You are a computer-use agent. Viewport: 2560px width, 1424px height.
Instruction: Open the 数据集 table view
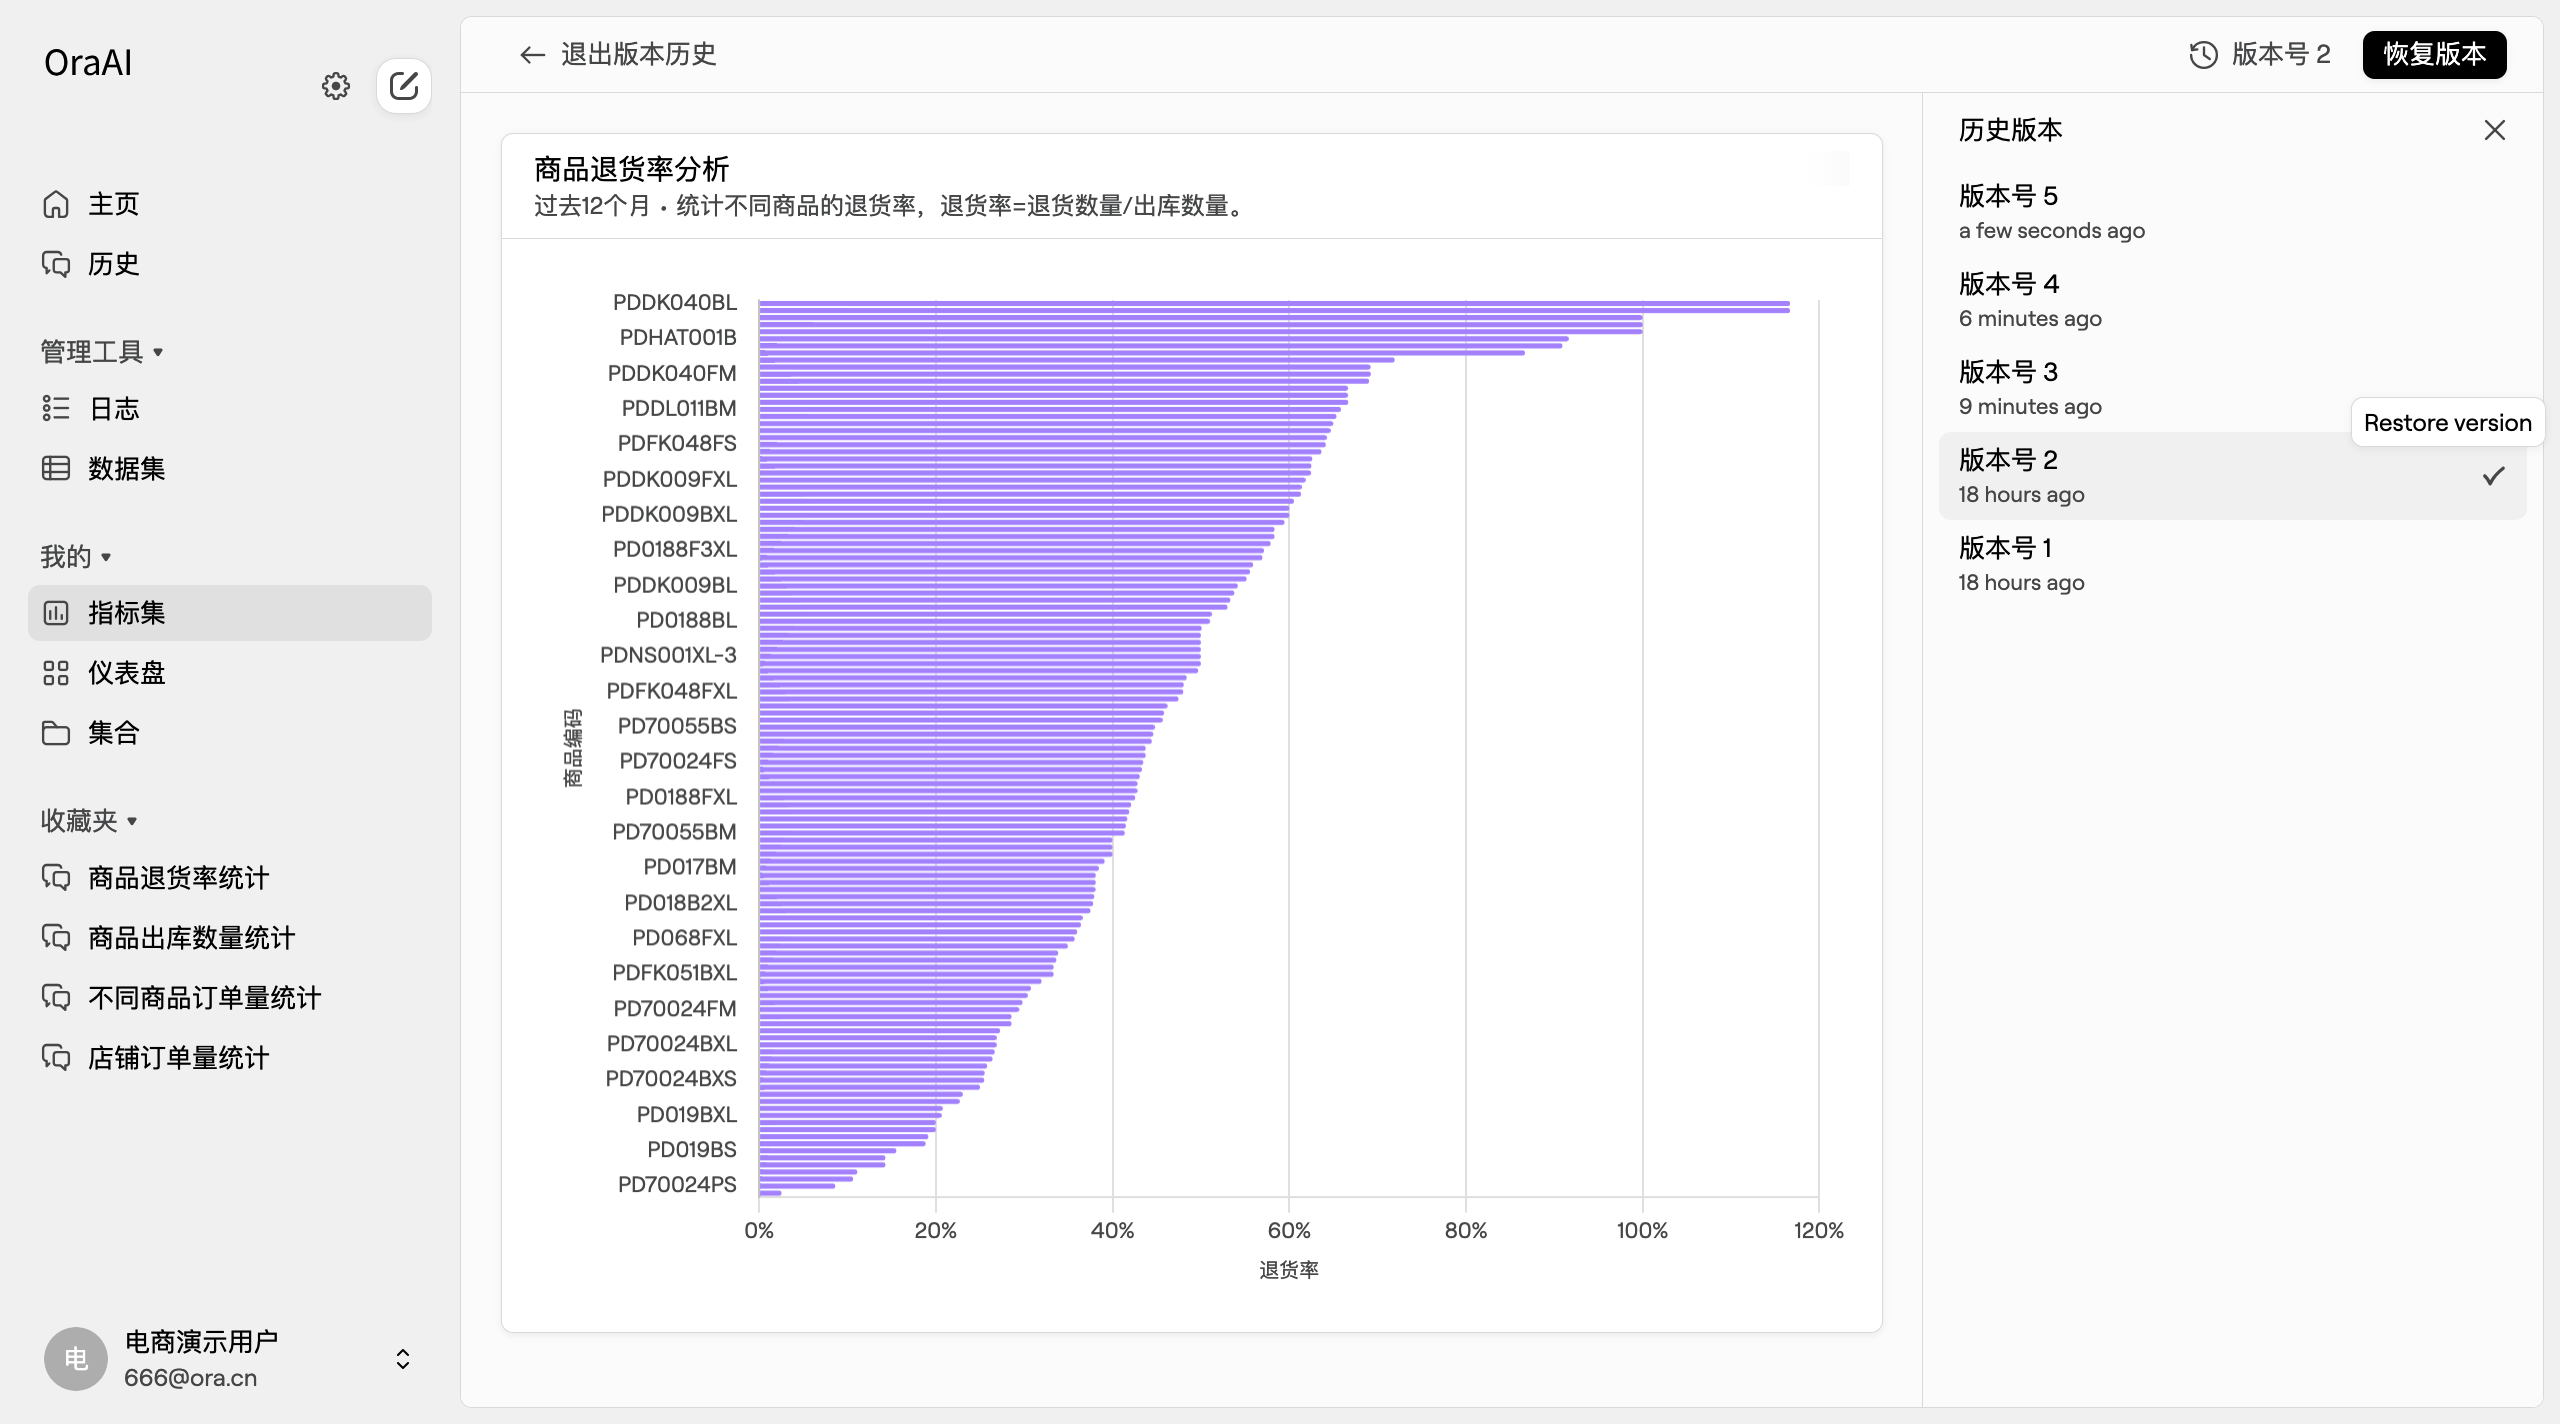[125, 468]
